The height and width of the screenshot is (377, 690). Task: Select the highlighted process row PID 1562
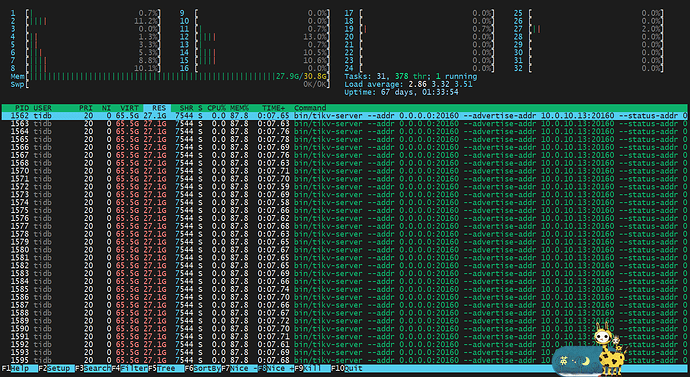(345, 116)
